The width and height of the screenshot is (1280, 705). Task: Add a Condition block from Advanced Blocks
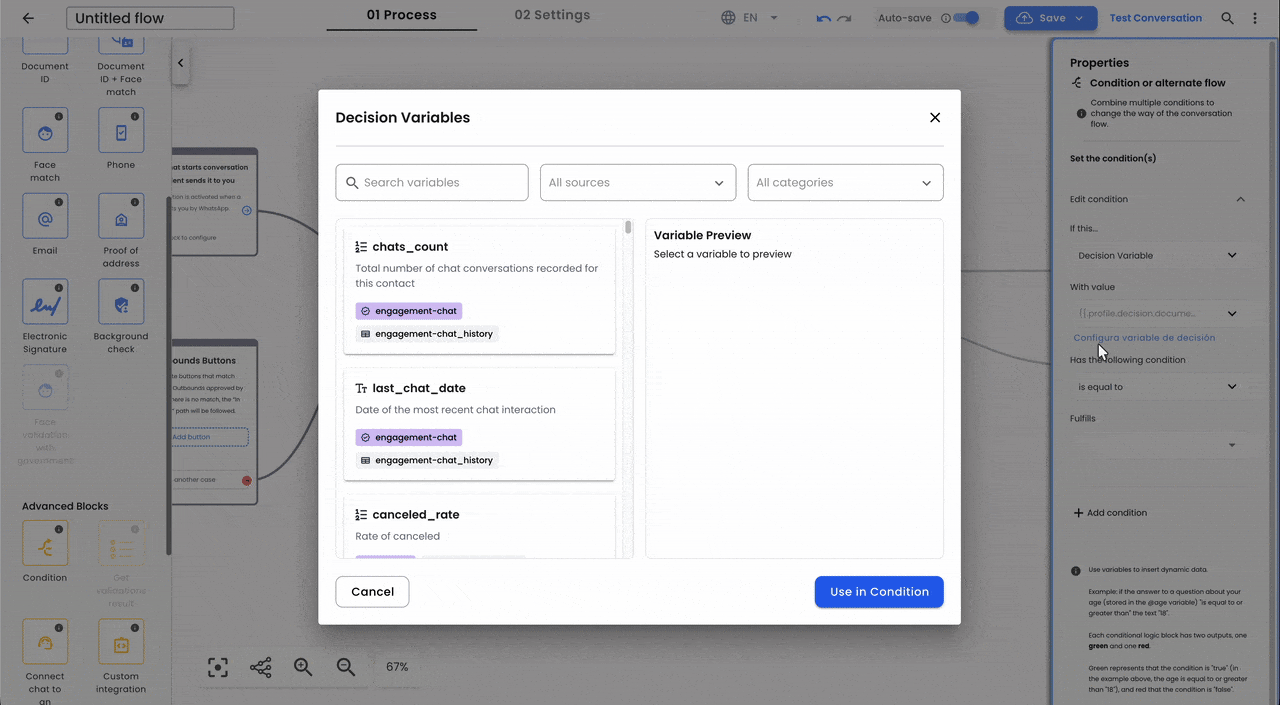coord(44,543)
